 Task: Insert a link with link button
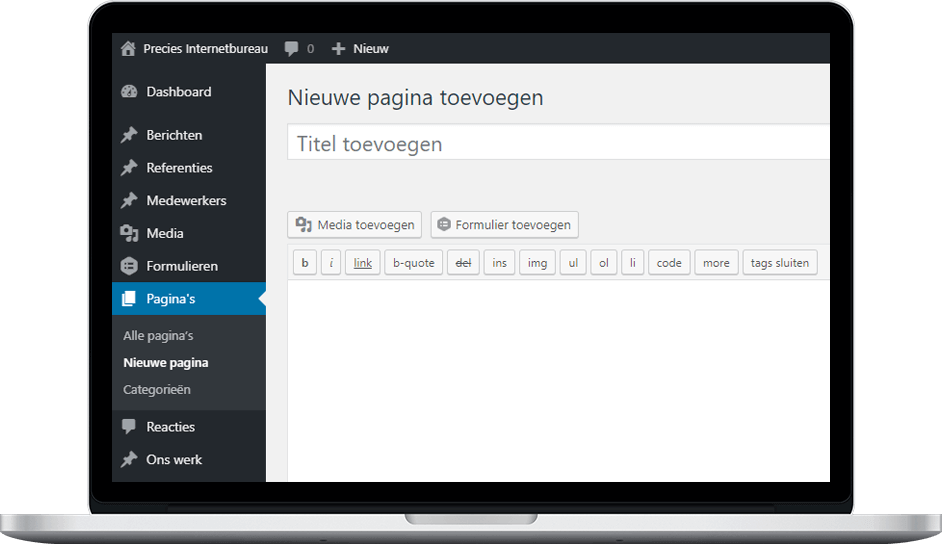[x=362, y=262]
